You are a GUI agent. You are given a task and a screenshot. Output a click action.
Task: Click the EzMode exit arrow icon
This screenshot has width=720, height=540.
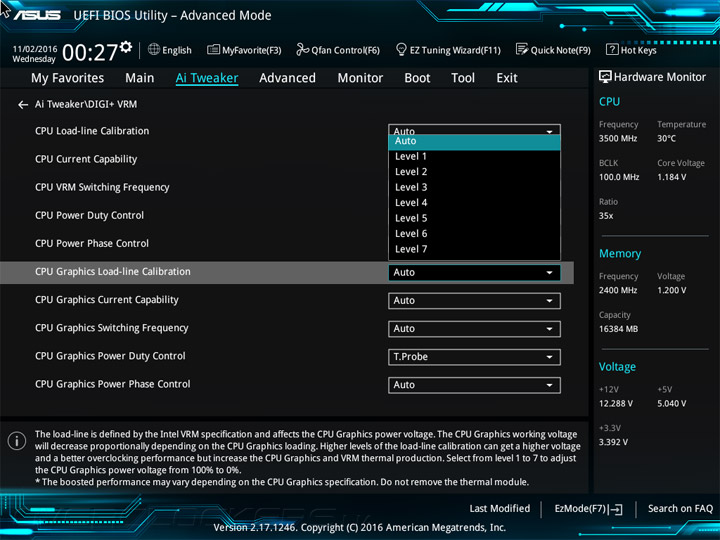(616, 509)
